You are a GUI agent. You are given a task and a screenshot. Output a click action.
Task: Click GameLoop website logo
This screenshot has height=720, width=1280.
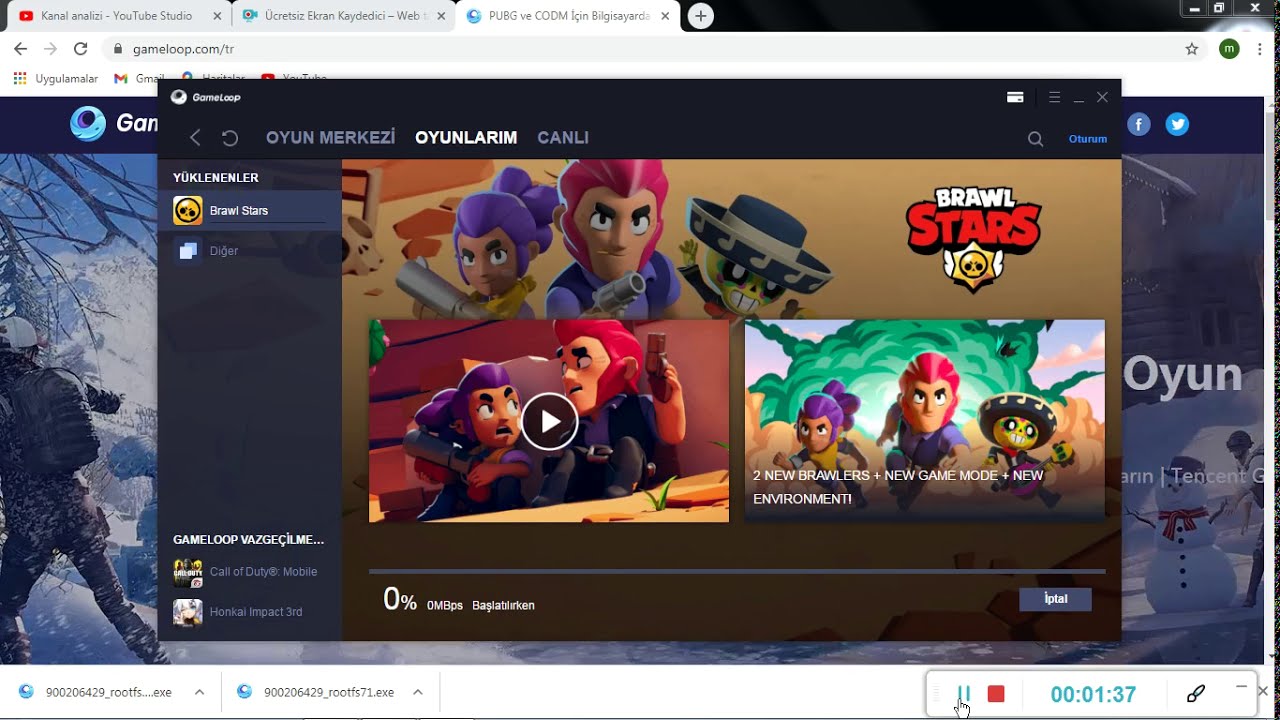(x=113, y=123)
